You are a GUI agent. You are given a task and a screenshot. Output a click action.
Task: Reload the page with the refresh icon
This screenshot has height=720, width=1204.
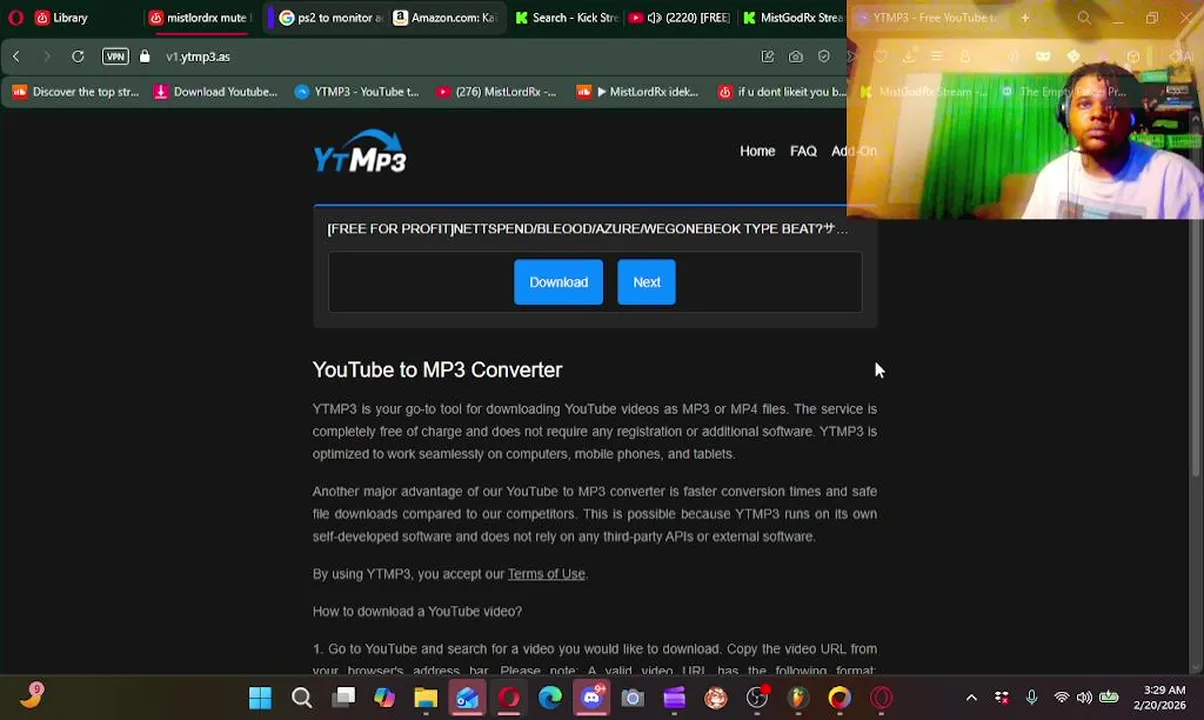[x=78, y=57]
